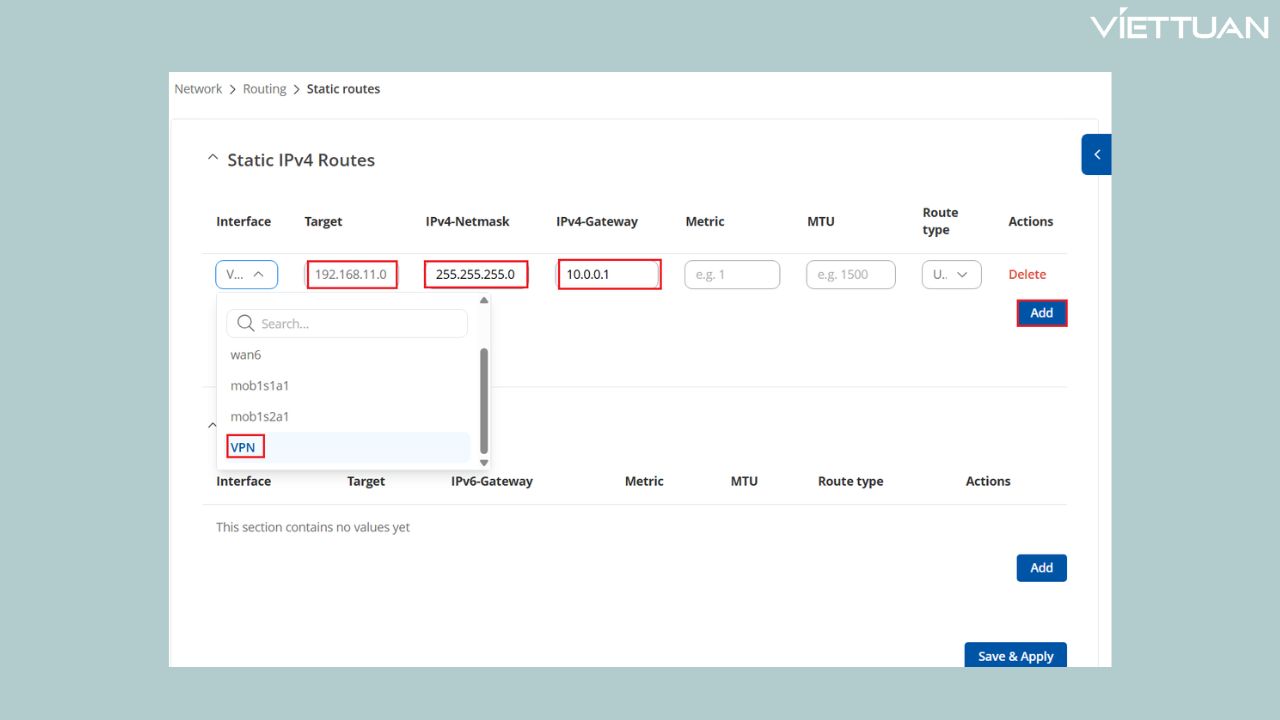Screen dimensions: 1280x720
Task: Click the MTU input field
Action: (x=850, y=274)
